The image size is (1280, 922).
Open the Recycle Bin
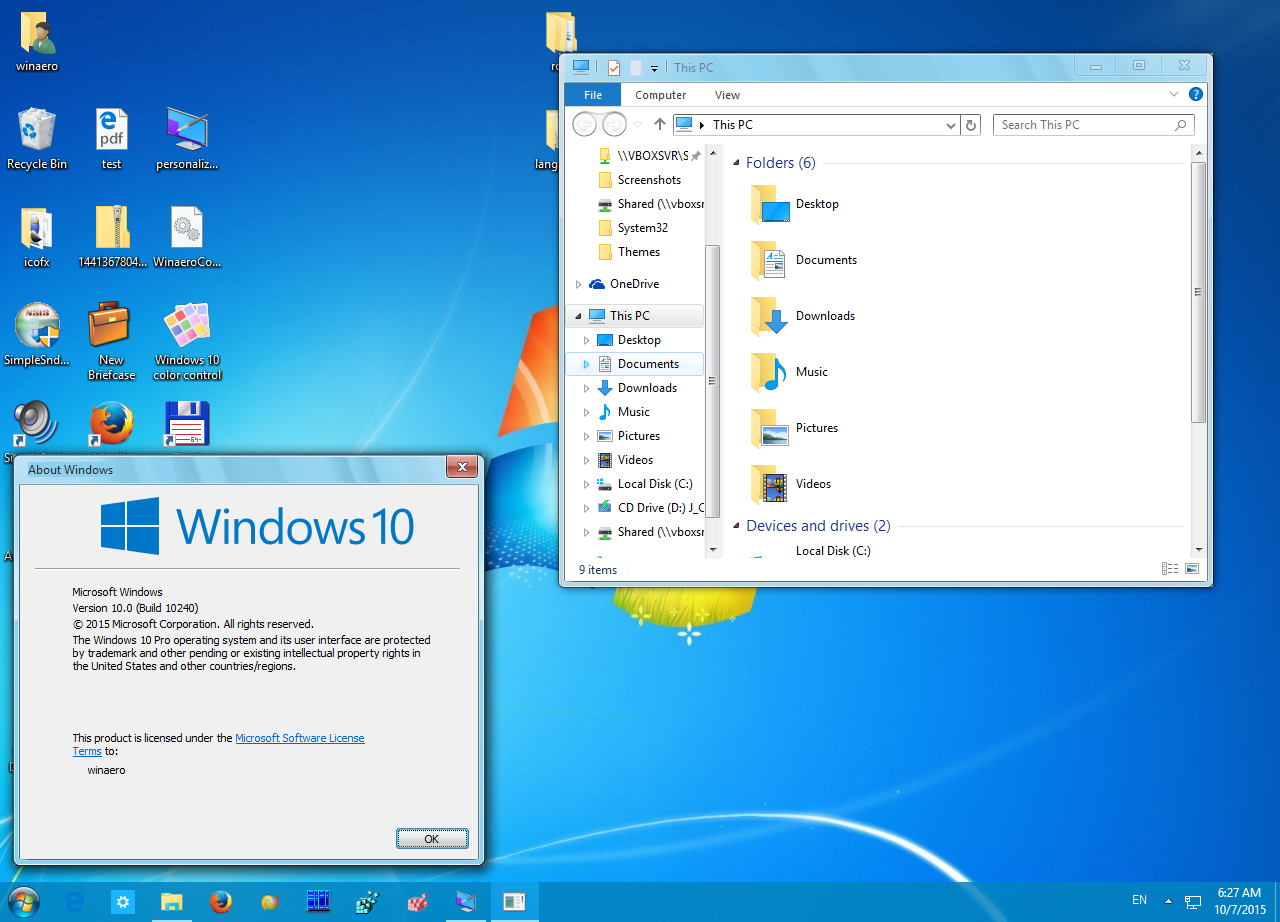[x=37, y=133]
